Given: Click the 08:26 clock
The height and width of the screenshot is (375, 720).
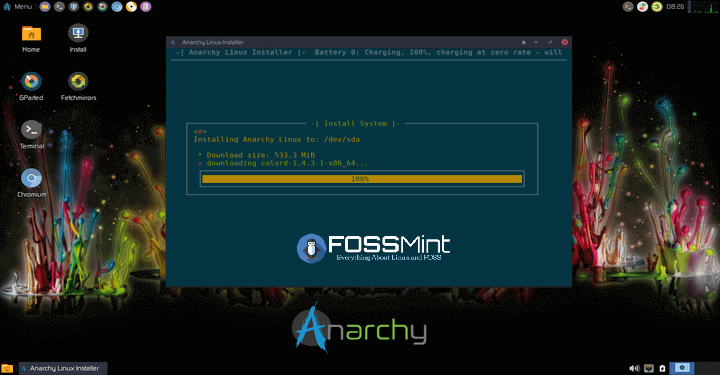Looking at the screenshot, I should 675,6.
